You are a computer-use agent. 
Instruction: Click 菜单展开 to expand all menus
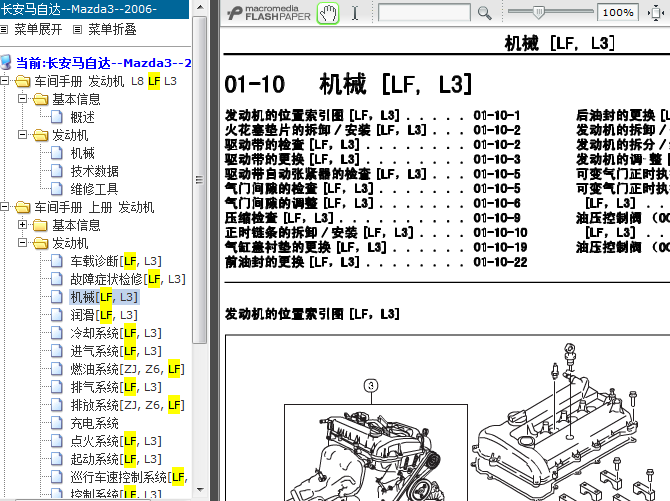[38, 29]
